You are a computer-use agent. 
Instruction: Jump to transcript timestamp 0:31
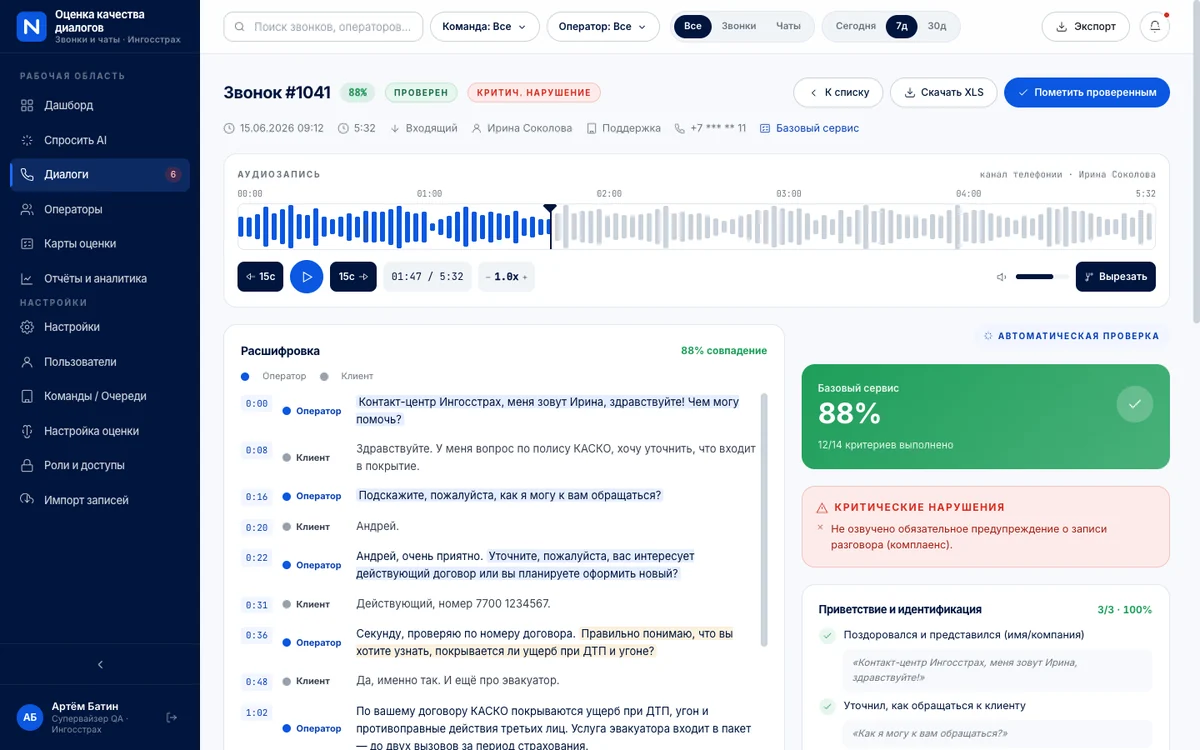coord(256,605)
